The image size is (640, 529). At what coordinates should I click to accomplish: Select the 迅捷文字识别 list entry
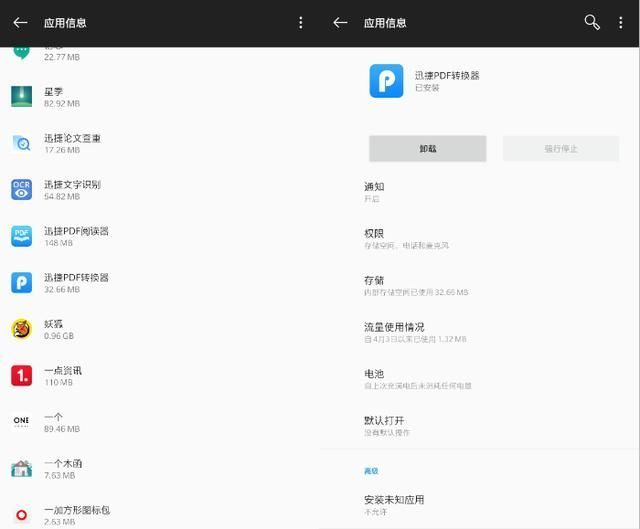pos(160,190)
